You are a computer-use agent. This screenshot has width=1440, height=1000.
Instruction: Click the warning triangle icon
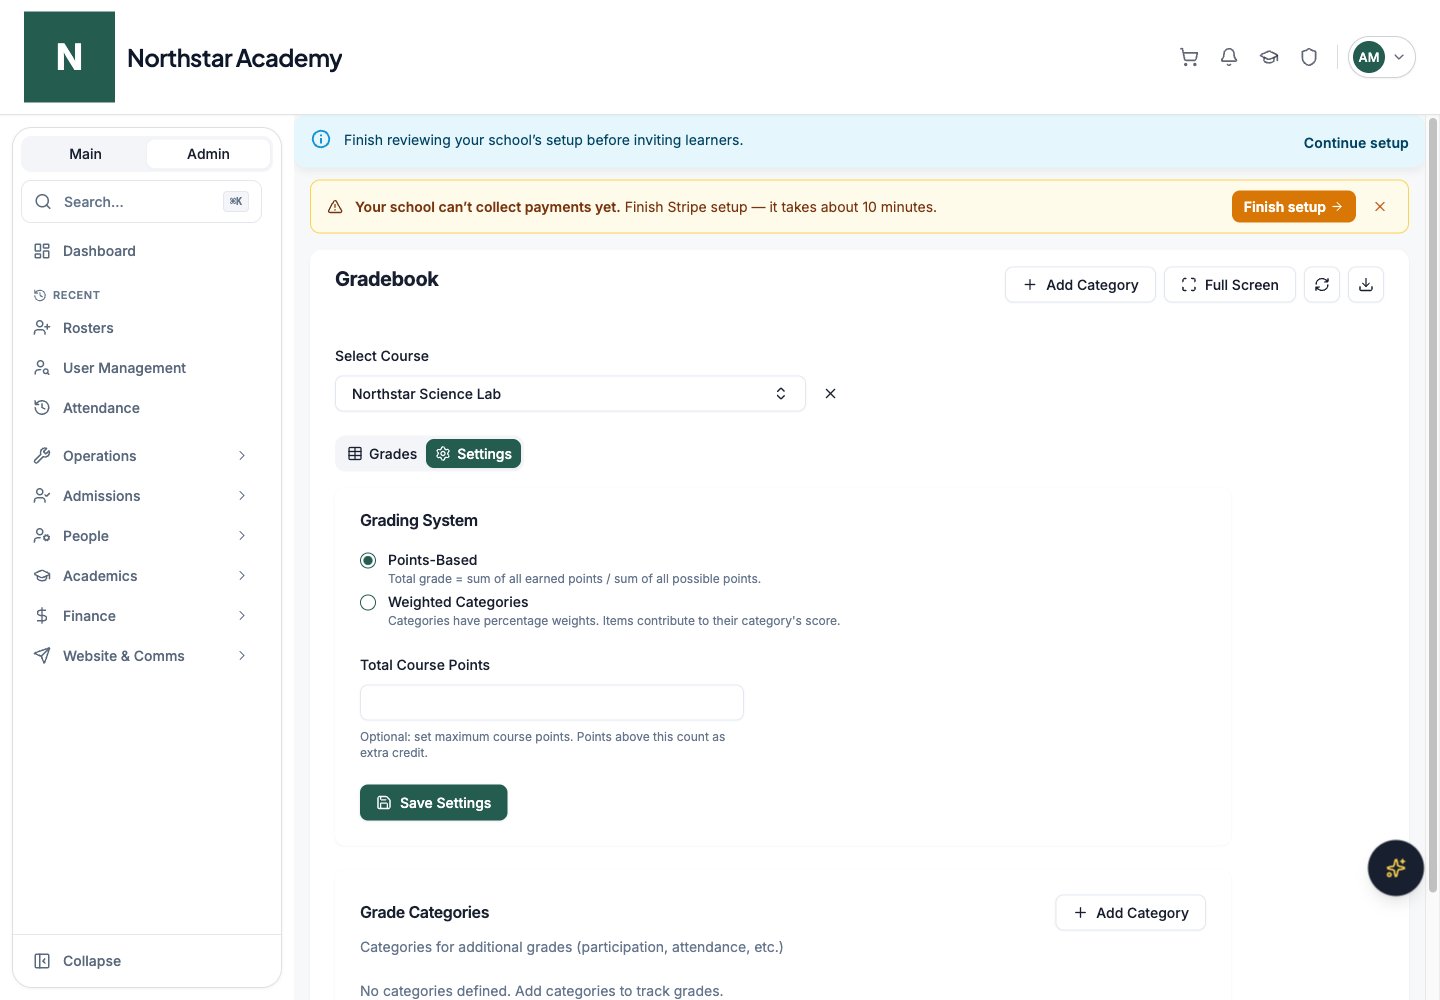pyautogui.click(x=335, y=207)
